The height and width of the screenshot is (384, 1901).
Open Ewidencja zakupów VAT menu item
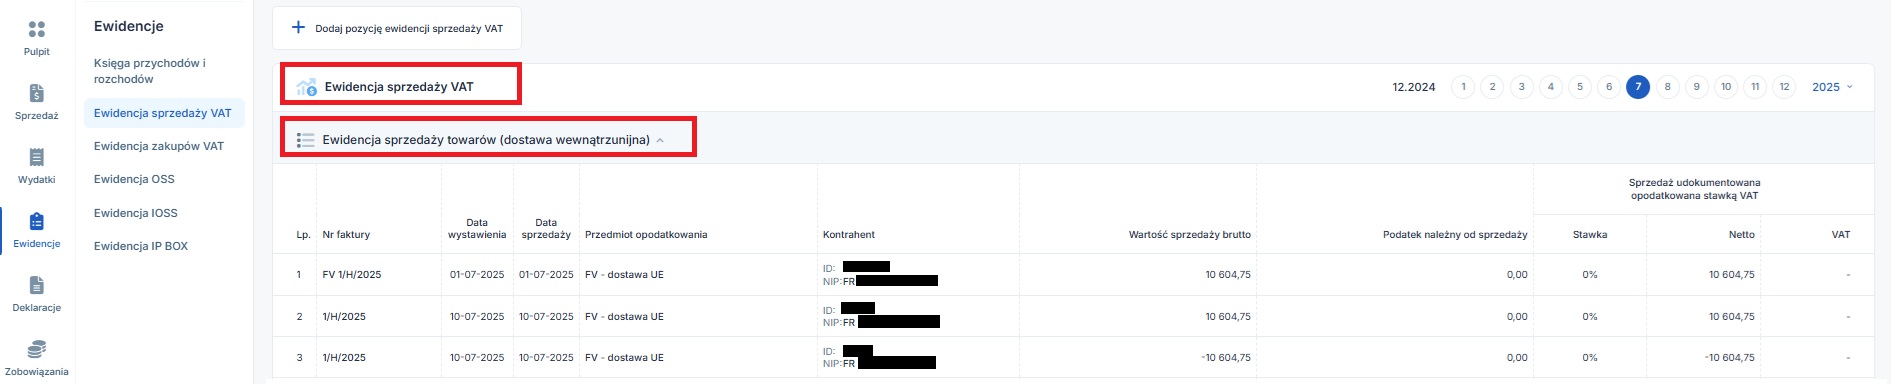click(159, 146)
